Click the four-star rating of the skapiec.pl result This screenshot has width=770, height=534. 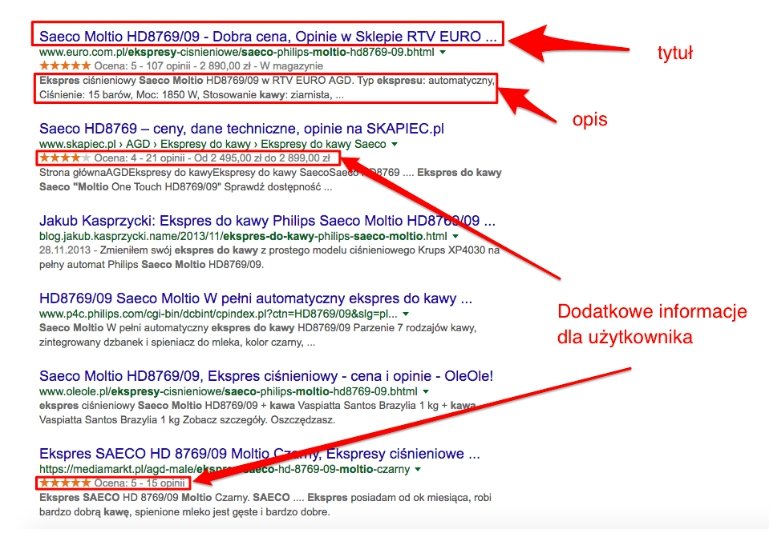pos(65,158)
